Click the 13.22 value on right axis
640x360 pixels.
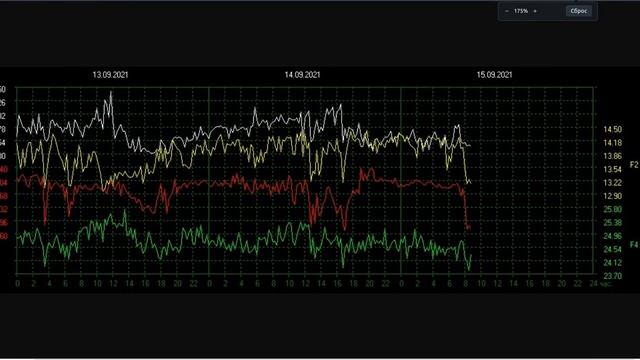(x=613, y=182)
